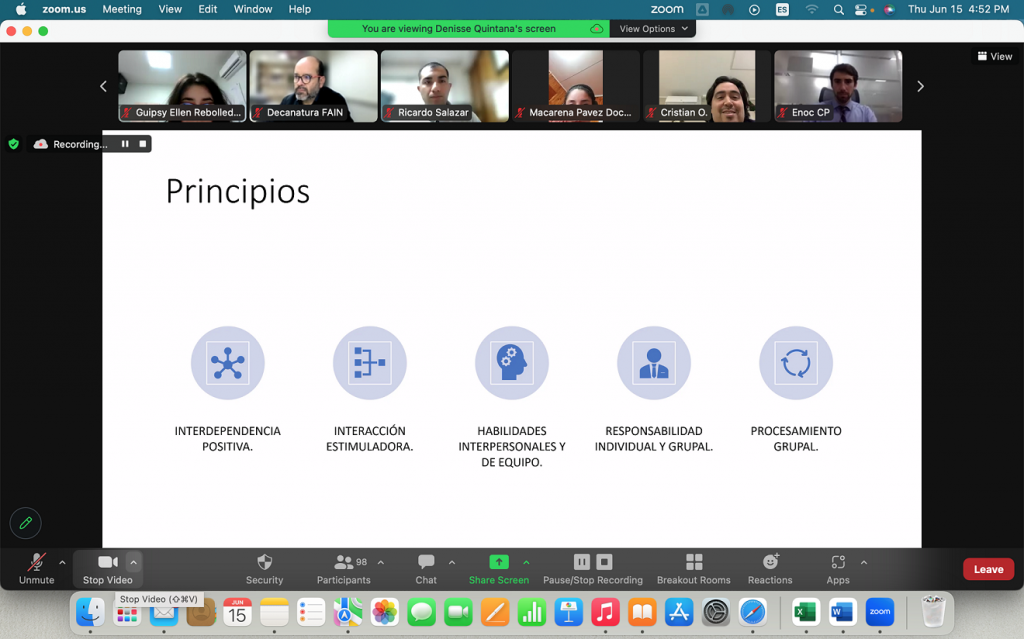Viewport: 1024px width, 639px height.
Task: Click the green Share Screen icon
Action: tap(498, 563)
